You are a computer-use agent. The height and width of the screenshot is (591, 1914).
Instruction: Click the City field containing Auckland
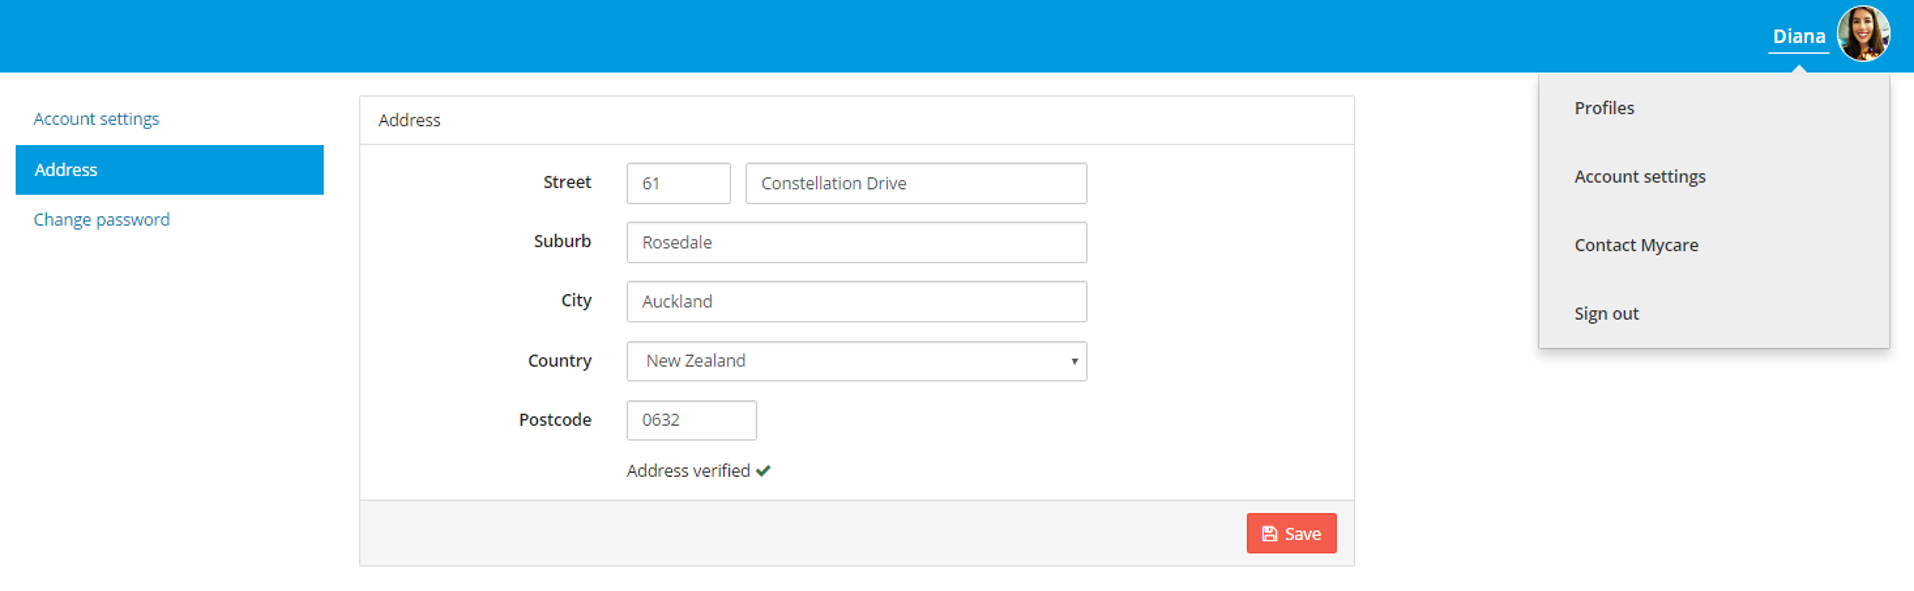click(856, 302)
